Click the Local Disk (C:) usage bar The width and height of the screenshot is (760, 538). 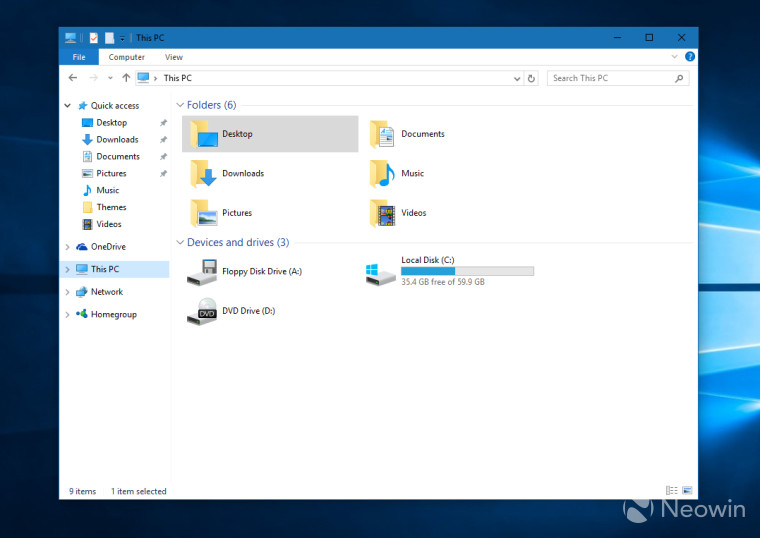click(x=467, y=271)
